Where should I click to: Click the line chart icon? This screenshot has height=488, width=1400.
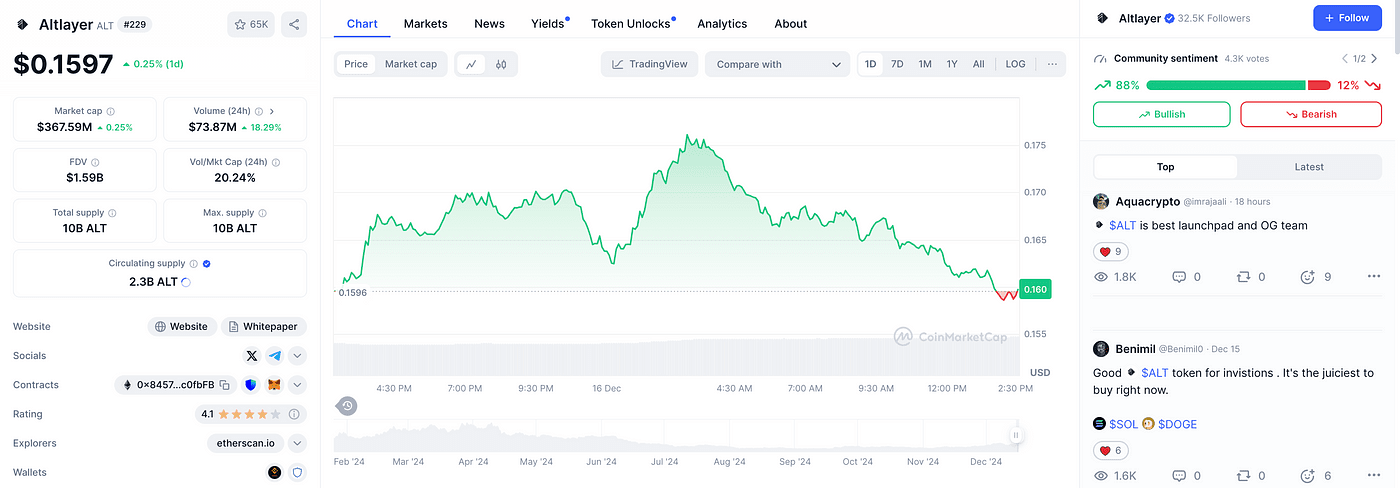coord(470,64)
